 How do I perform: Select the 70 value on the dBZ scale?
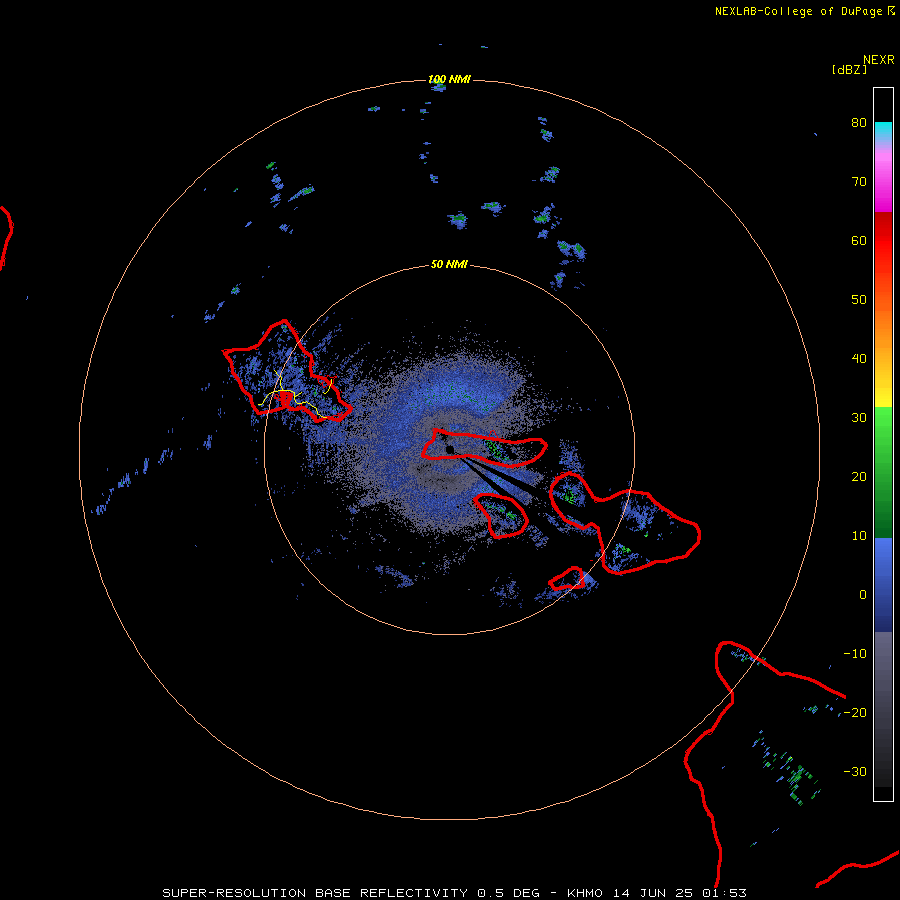[859, 182]
